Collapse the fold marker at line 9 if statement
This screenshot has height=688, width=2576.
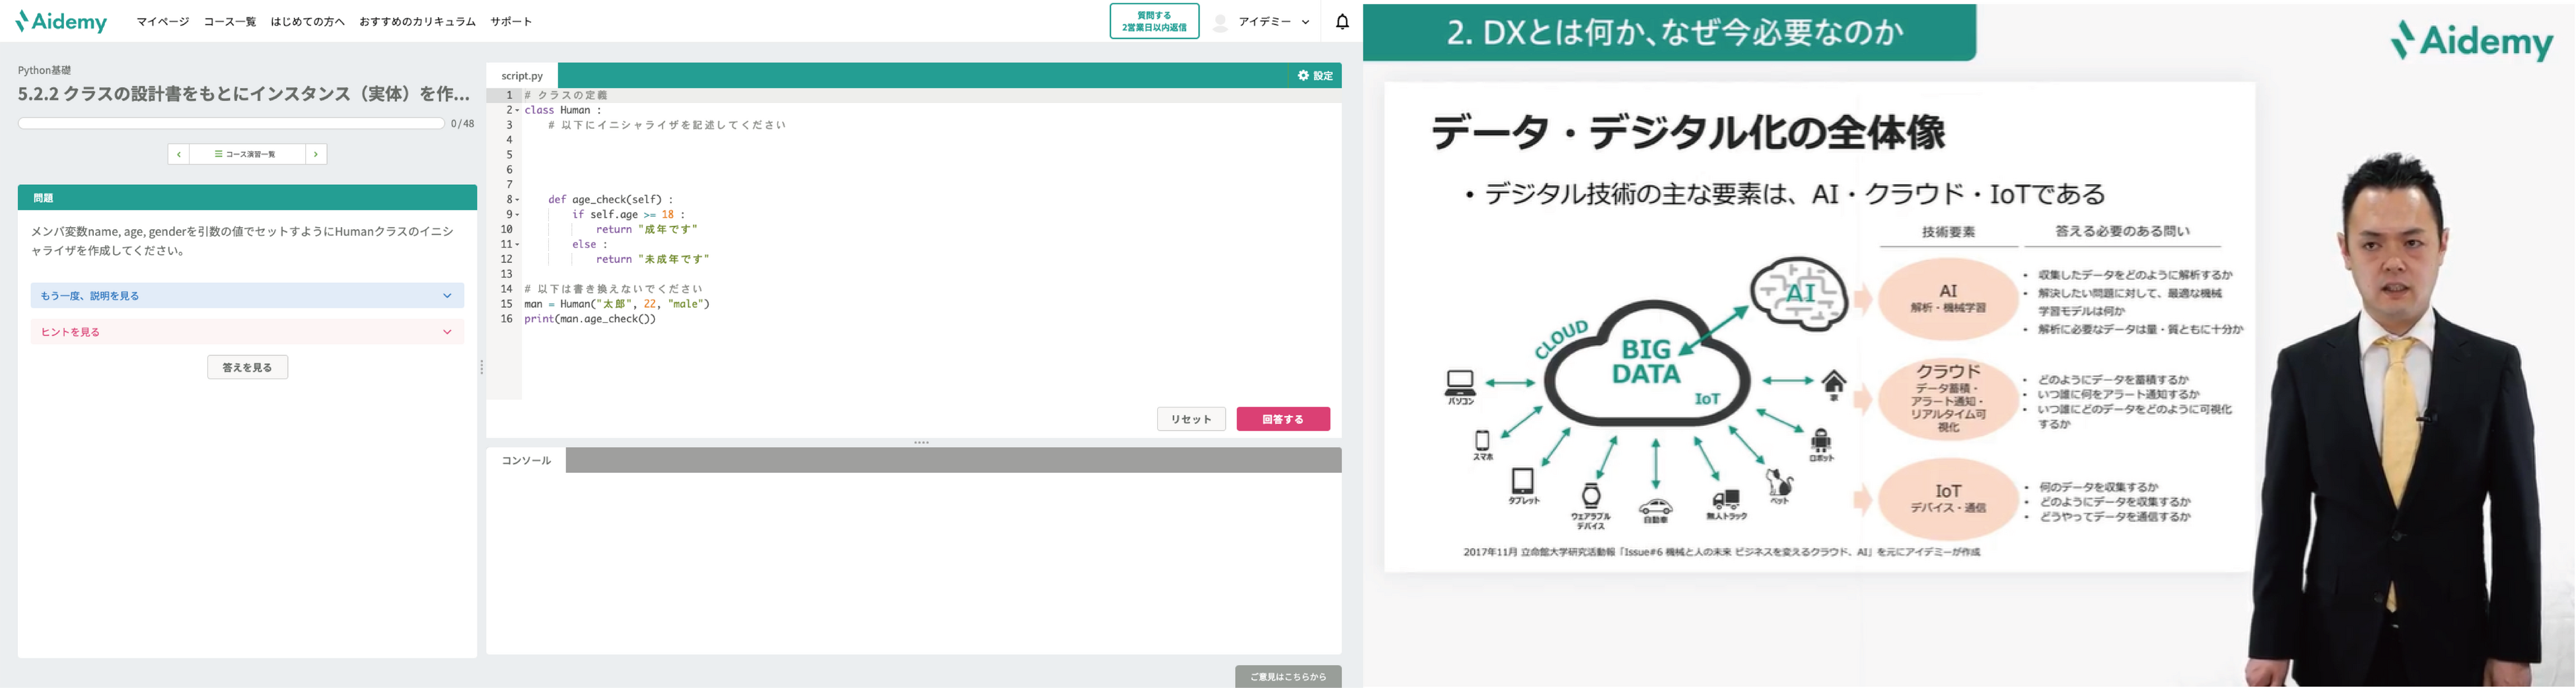click(518, 214)
